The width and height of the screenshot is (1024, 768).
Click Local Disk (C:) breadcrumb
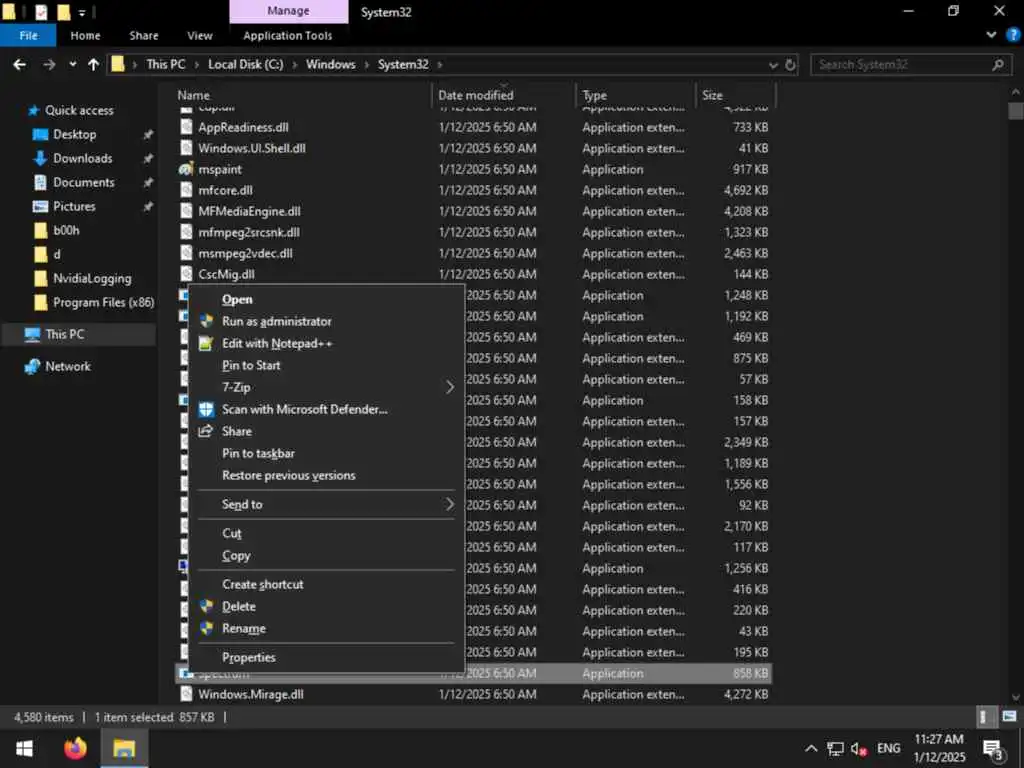pos(246,64)
